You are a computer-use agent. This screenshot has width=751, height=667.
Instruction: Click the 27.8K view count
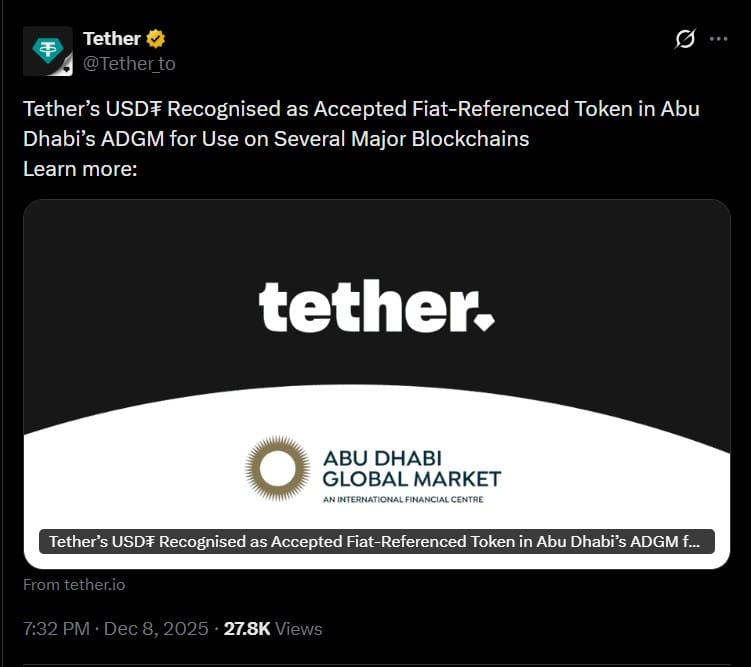245,629
